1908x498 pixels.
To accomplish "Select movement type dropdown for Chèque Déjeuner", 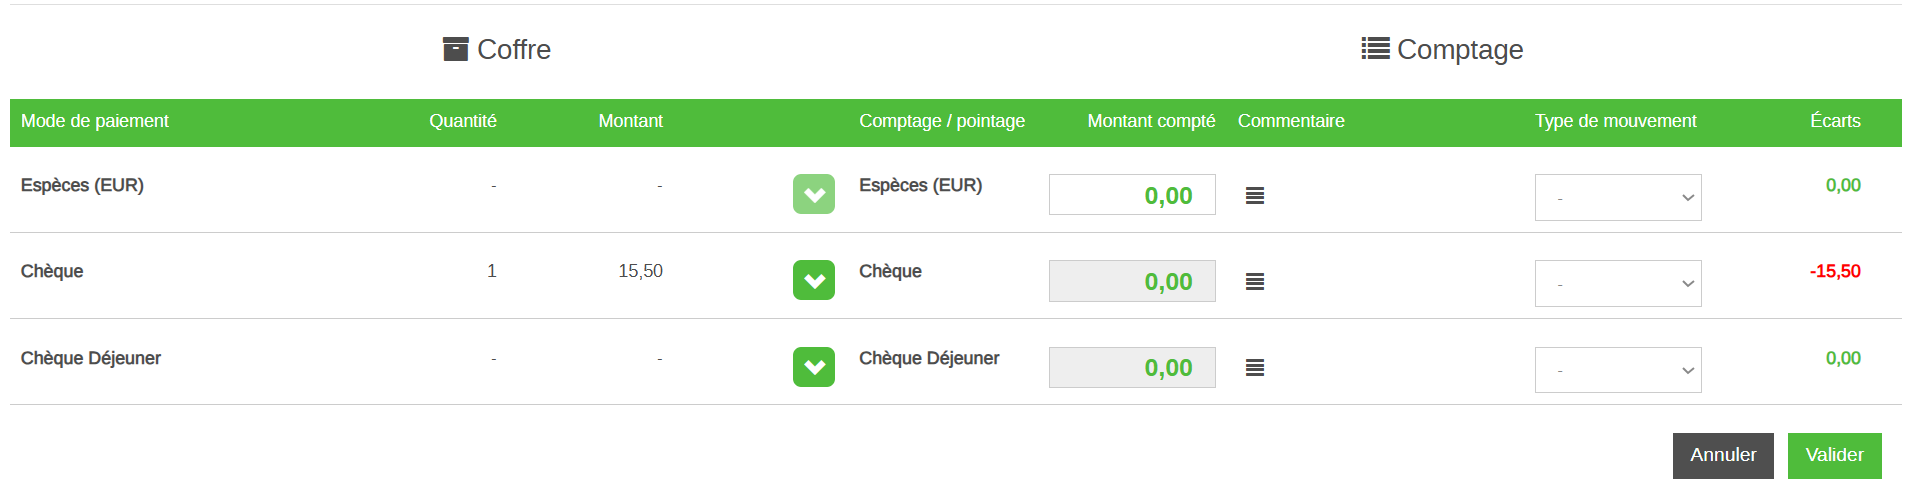I will 1617,370.
